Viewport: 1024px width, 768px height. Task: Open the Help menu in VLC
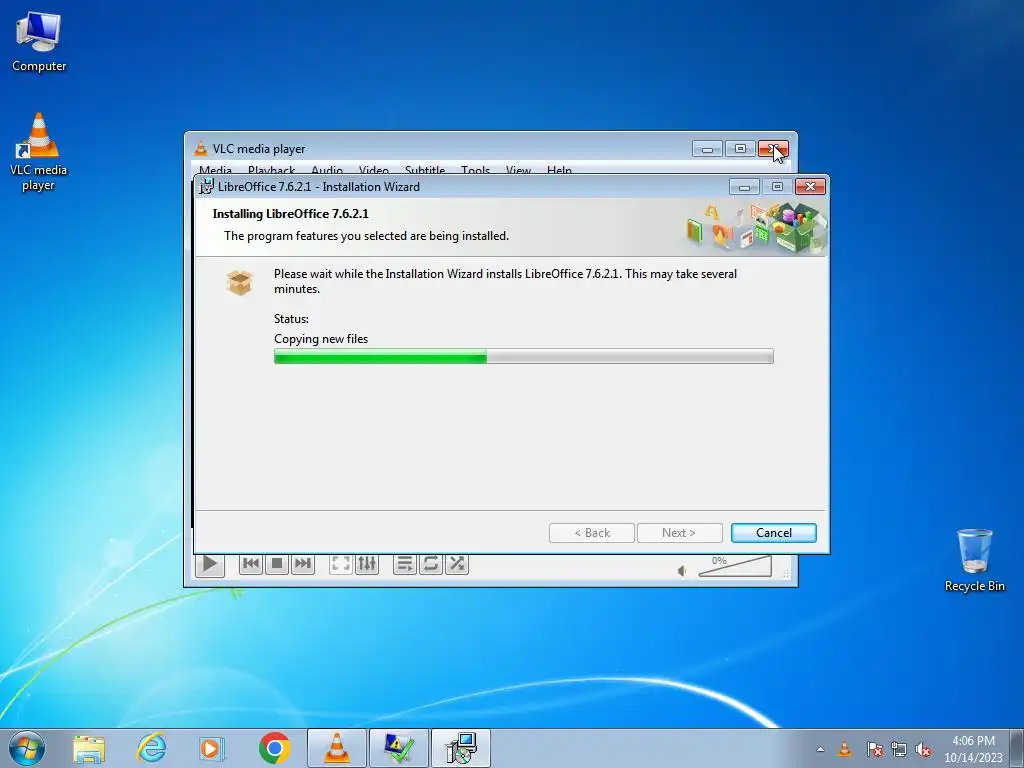click(x=560, y=169)
